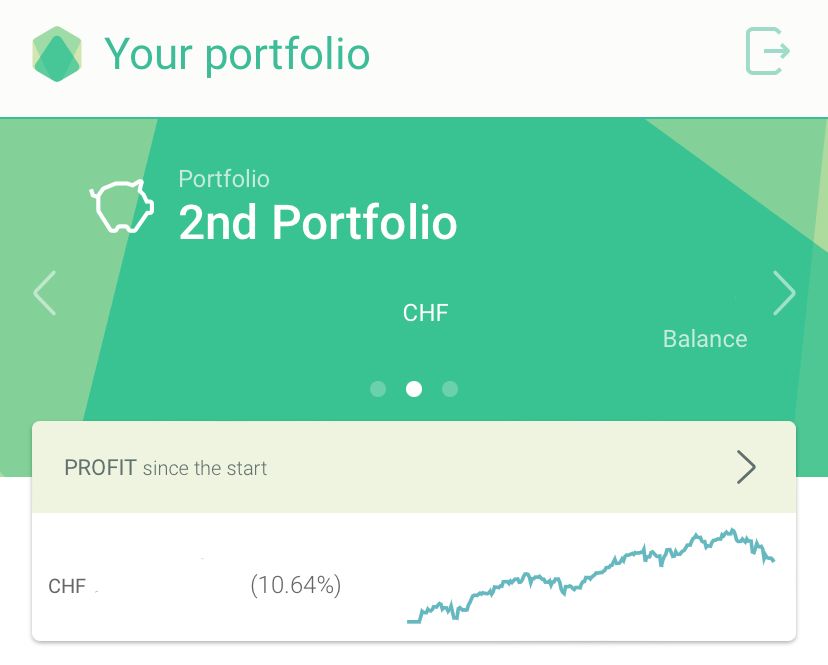This screenshot has height=665, width=828.
Task: Click the Balance label
Action: click(705, 339)
